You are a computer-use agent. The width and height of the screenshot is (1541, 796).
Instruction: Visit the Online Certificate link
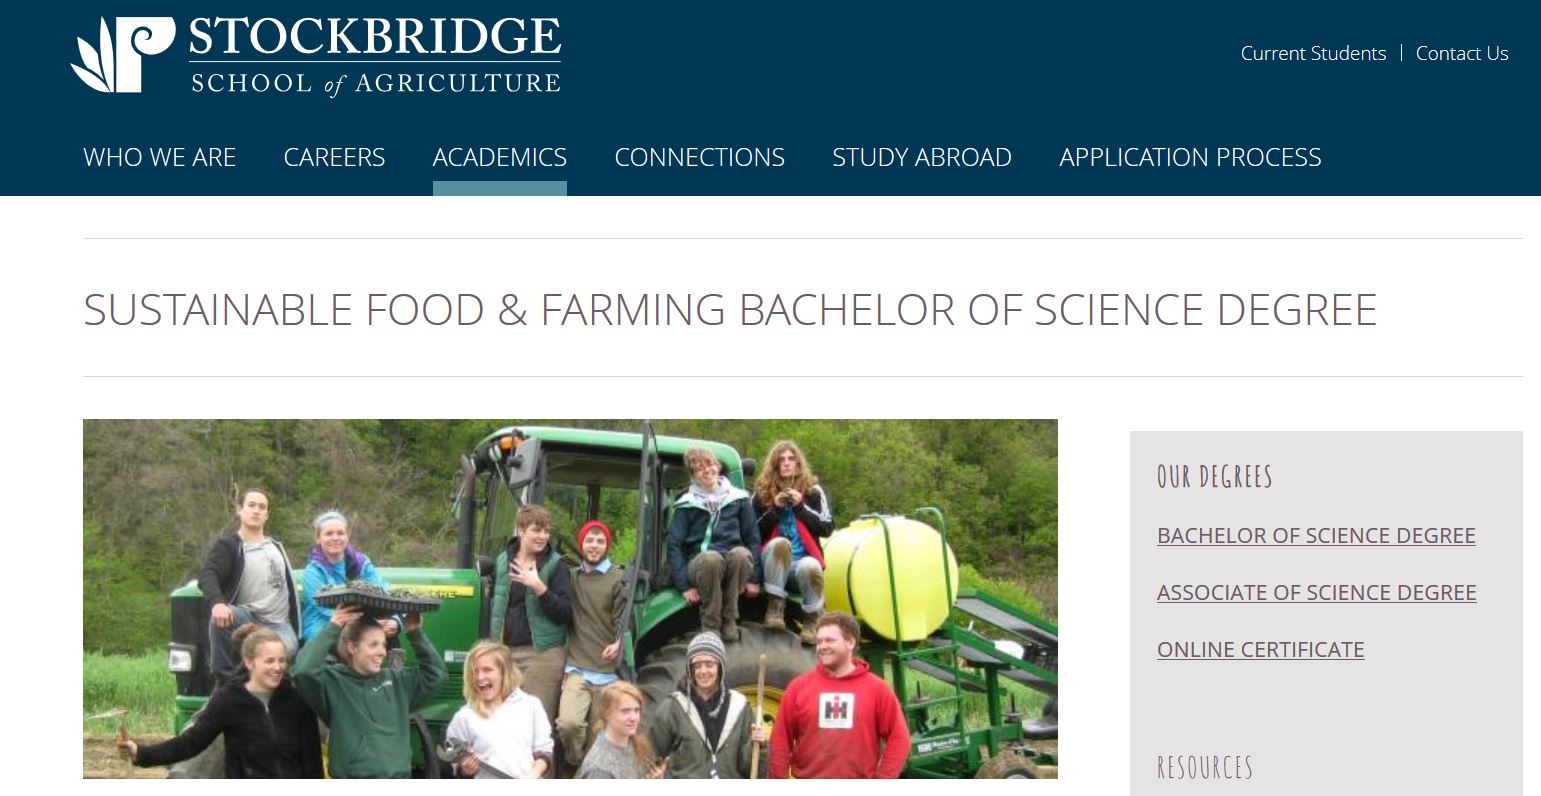tap(1260, 650)
